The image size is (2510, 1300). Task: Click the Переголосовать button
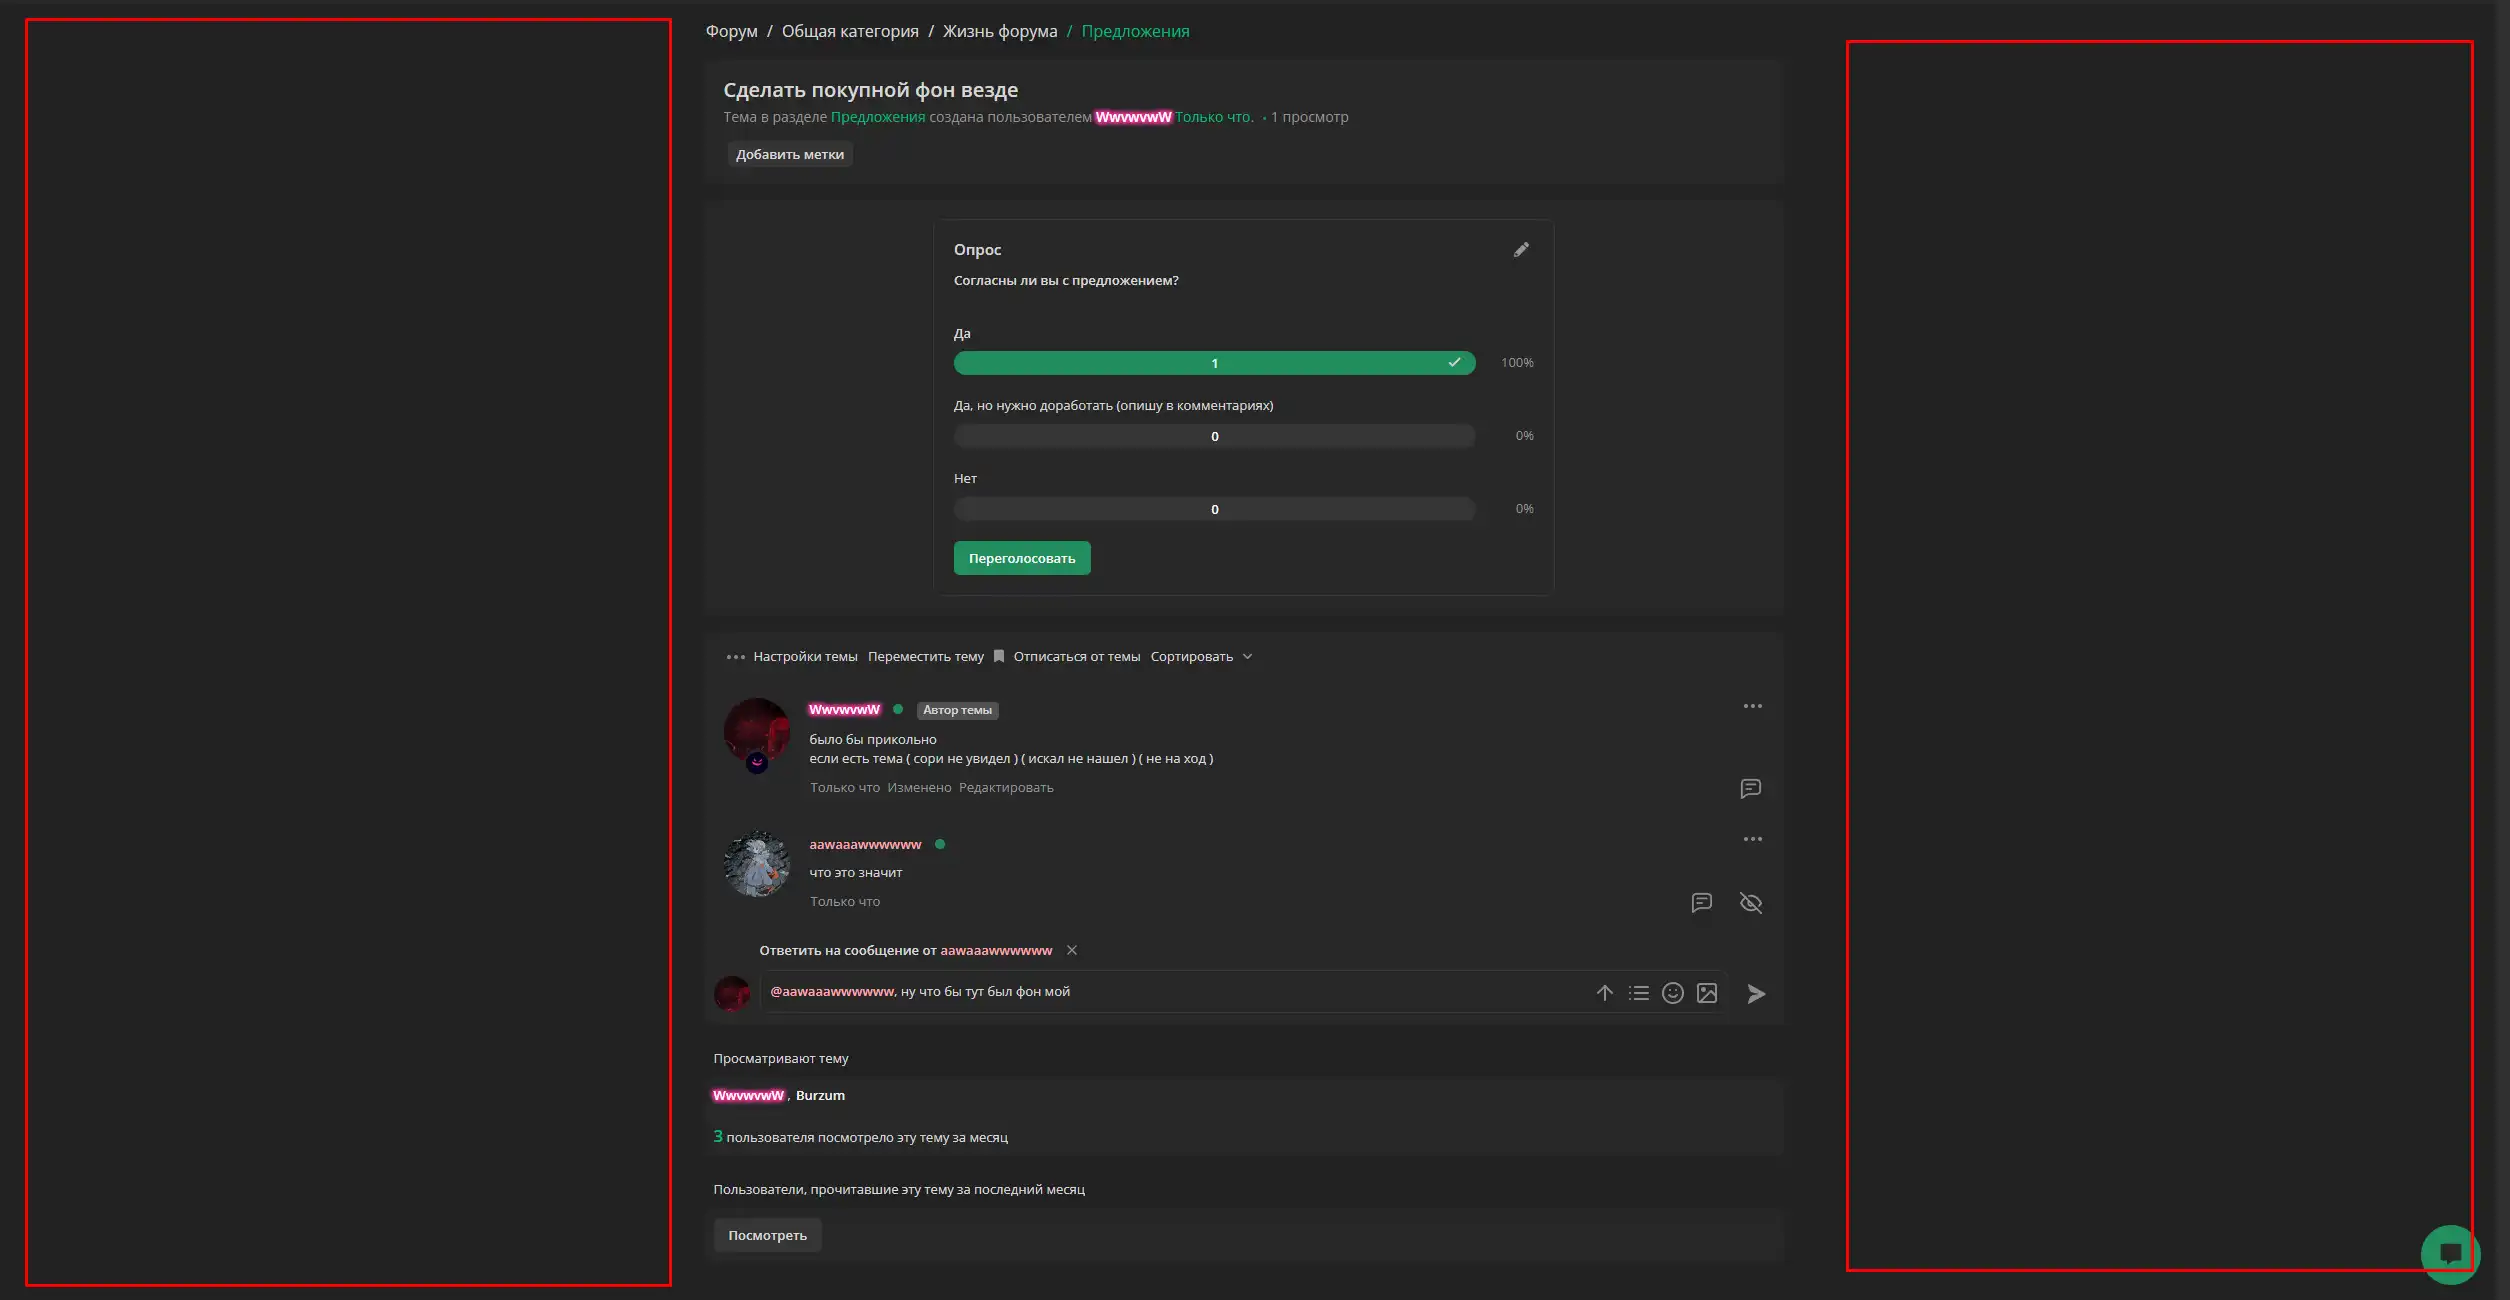tap(1022, 559)
